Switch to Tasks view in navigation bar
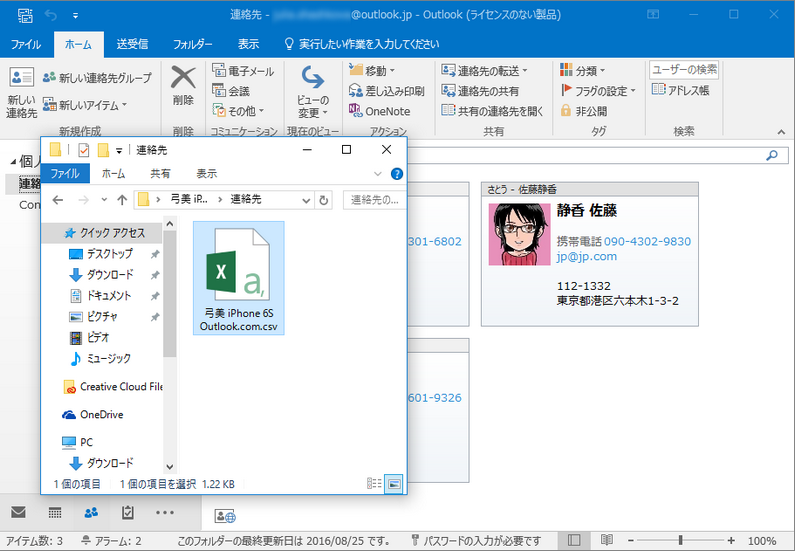795x551 pixels. tap(128, 512)
